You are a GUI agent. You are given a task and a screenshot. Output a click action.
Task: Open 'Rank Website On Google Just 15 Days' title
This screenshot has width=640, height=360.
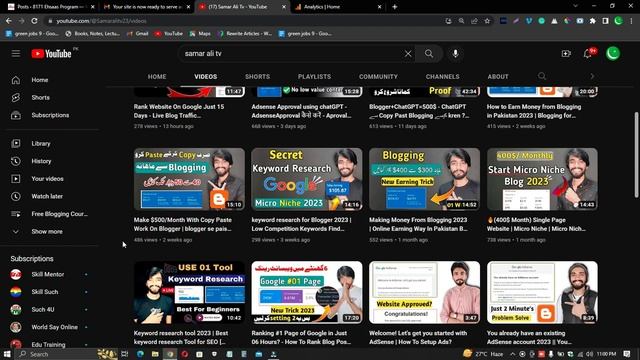pyautogui.click(x=179, y=111)
